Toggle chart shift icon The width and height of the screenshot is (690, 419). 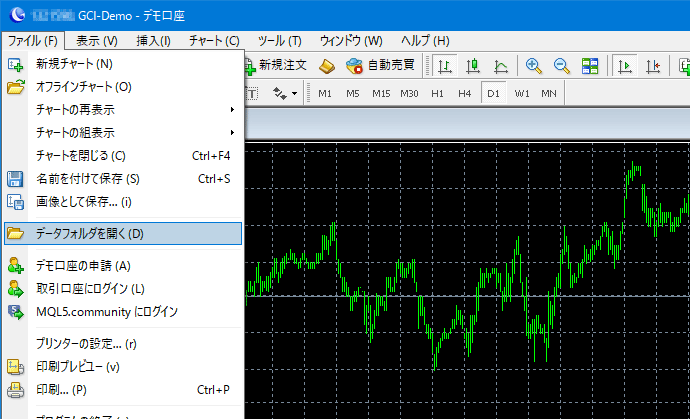pos(653,66)
